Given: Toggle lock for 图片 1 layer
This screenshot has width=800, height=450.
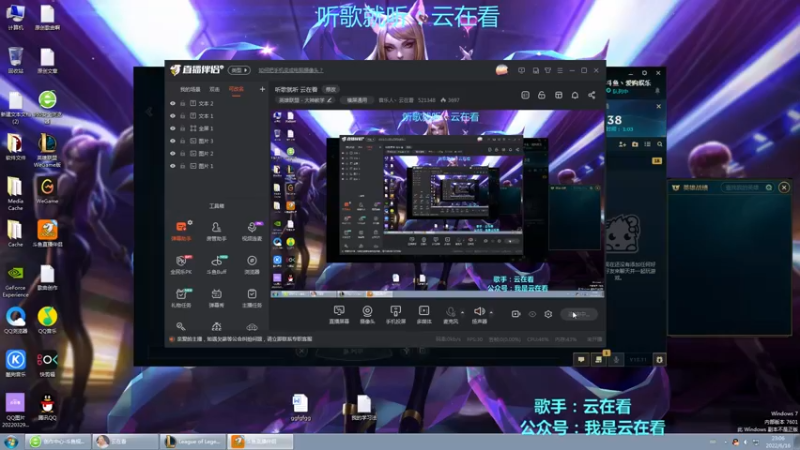Looking at the screenshot, I should click(x=182, y=166).
